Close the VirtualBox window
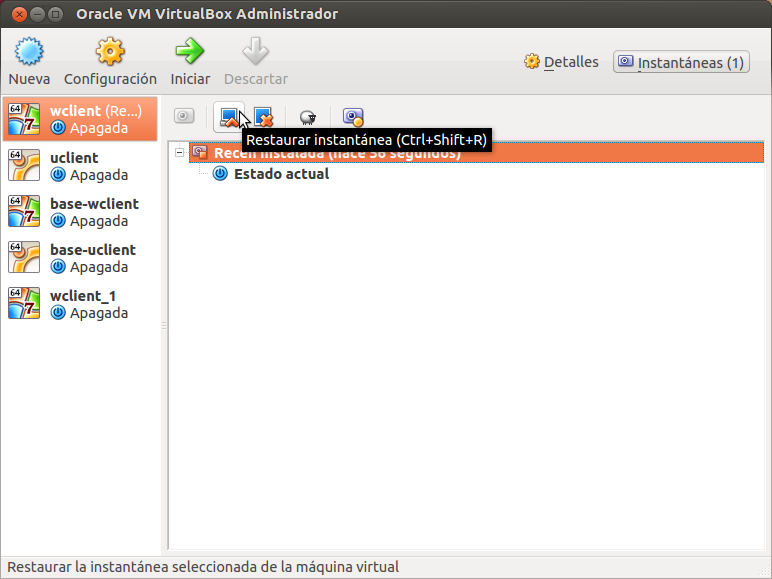Screen dimensions: 772x579 (x=19, y=14)
